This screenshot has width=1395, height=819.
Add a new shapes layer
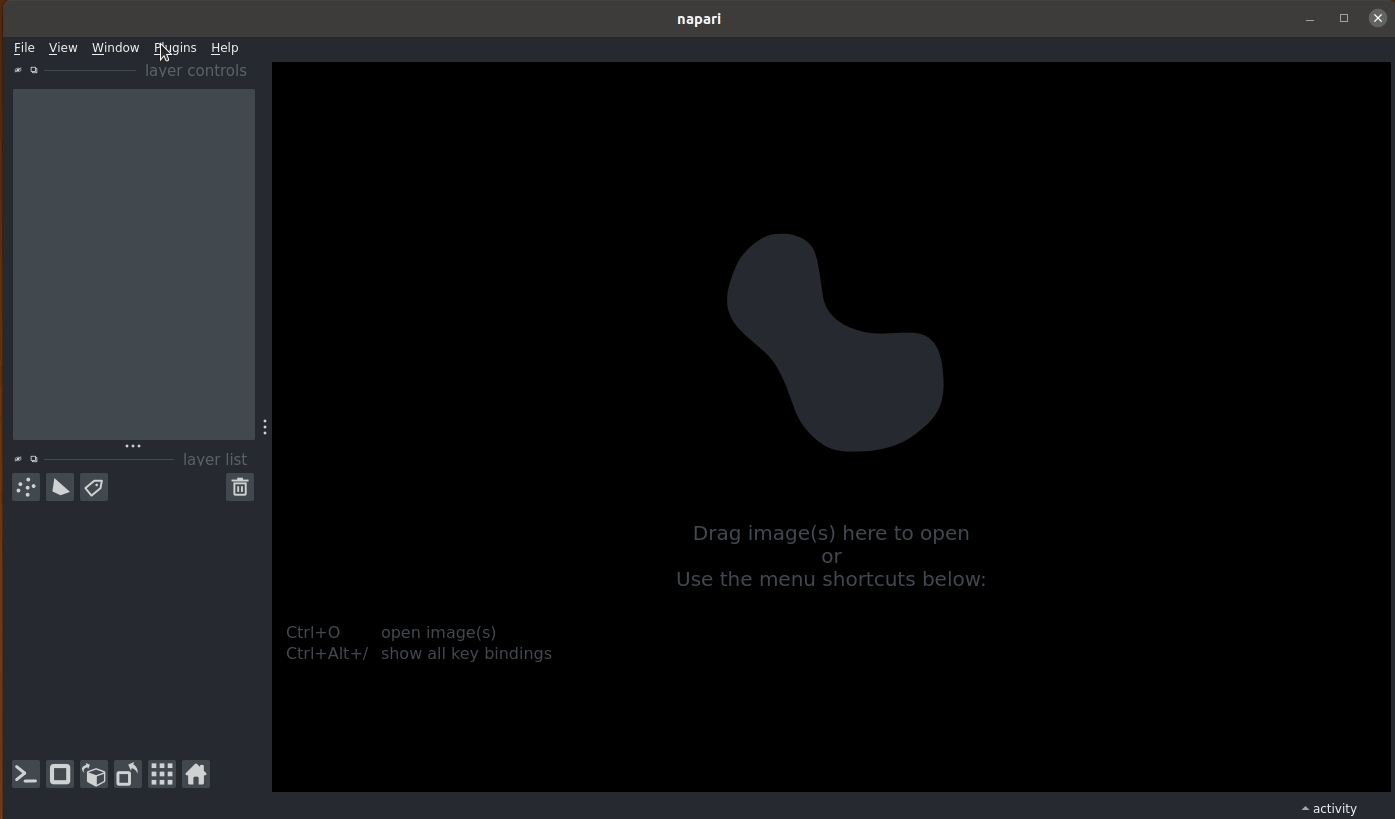tap(60, 487)
